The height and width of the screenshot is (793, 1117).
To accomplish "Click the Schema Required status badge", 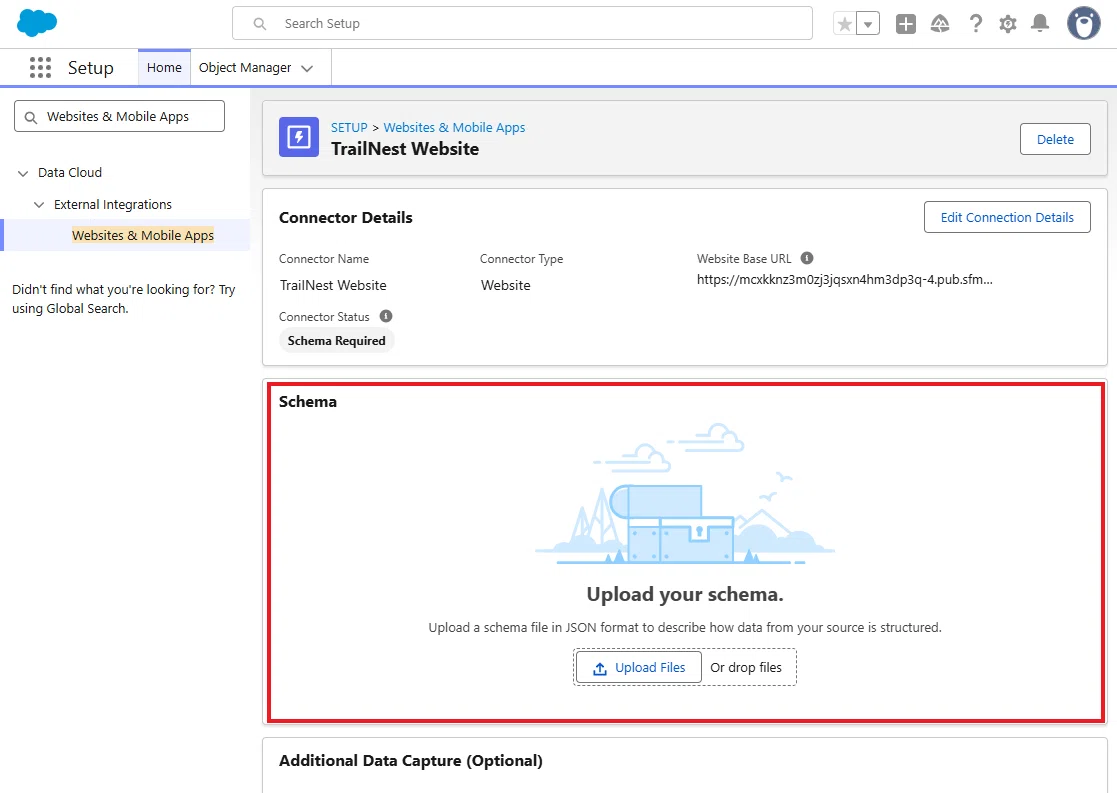I will click(336, 341).
